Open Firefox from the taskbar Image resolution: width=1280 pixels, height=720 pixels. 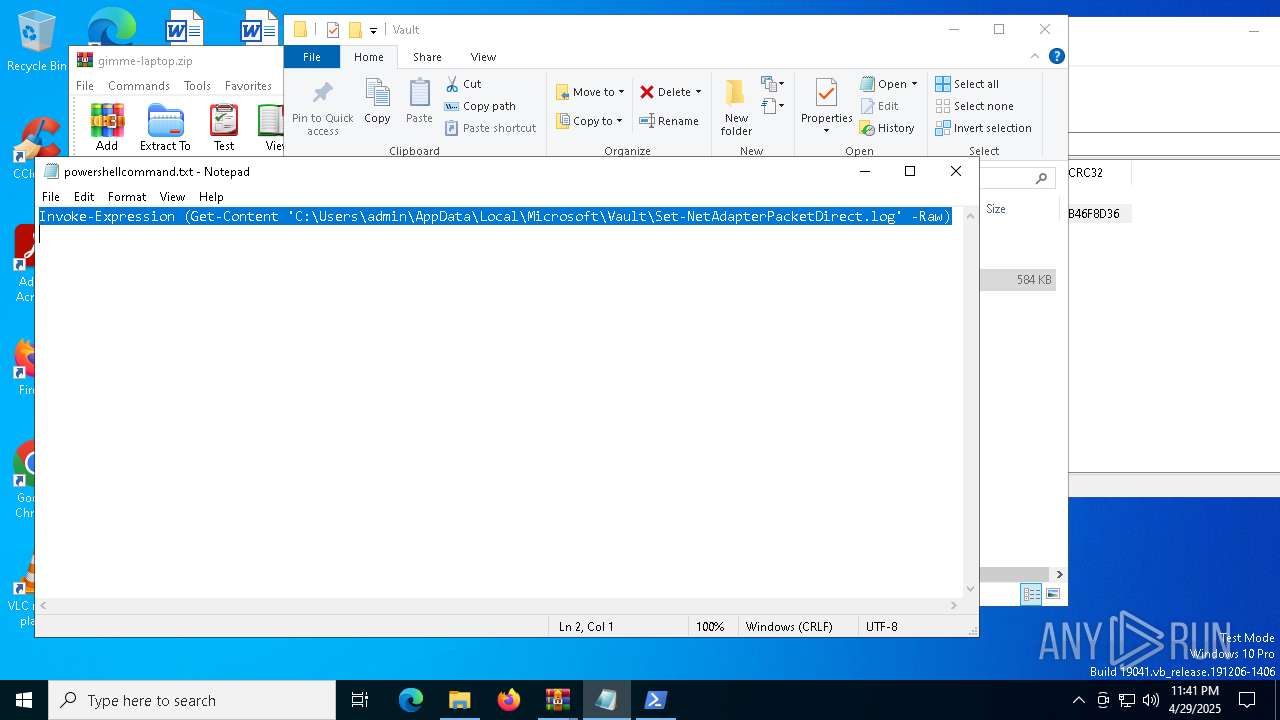[x=509, y=700]
